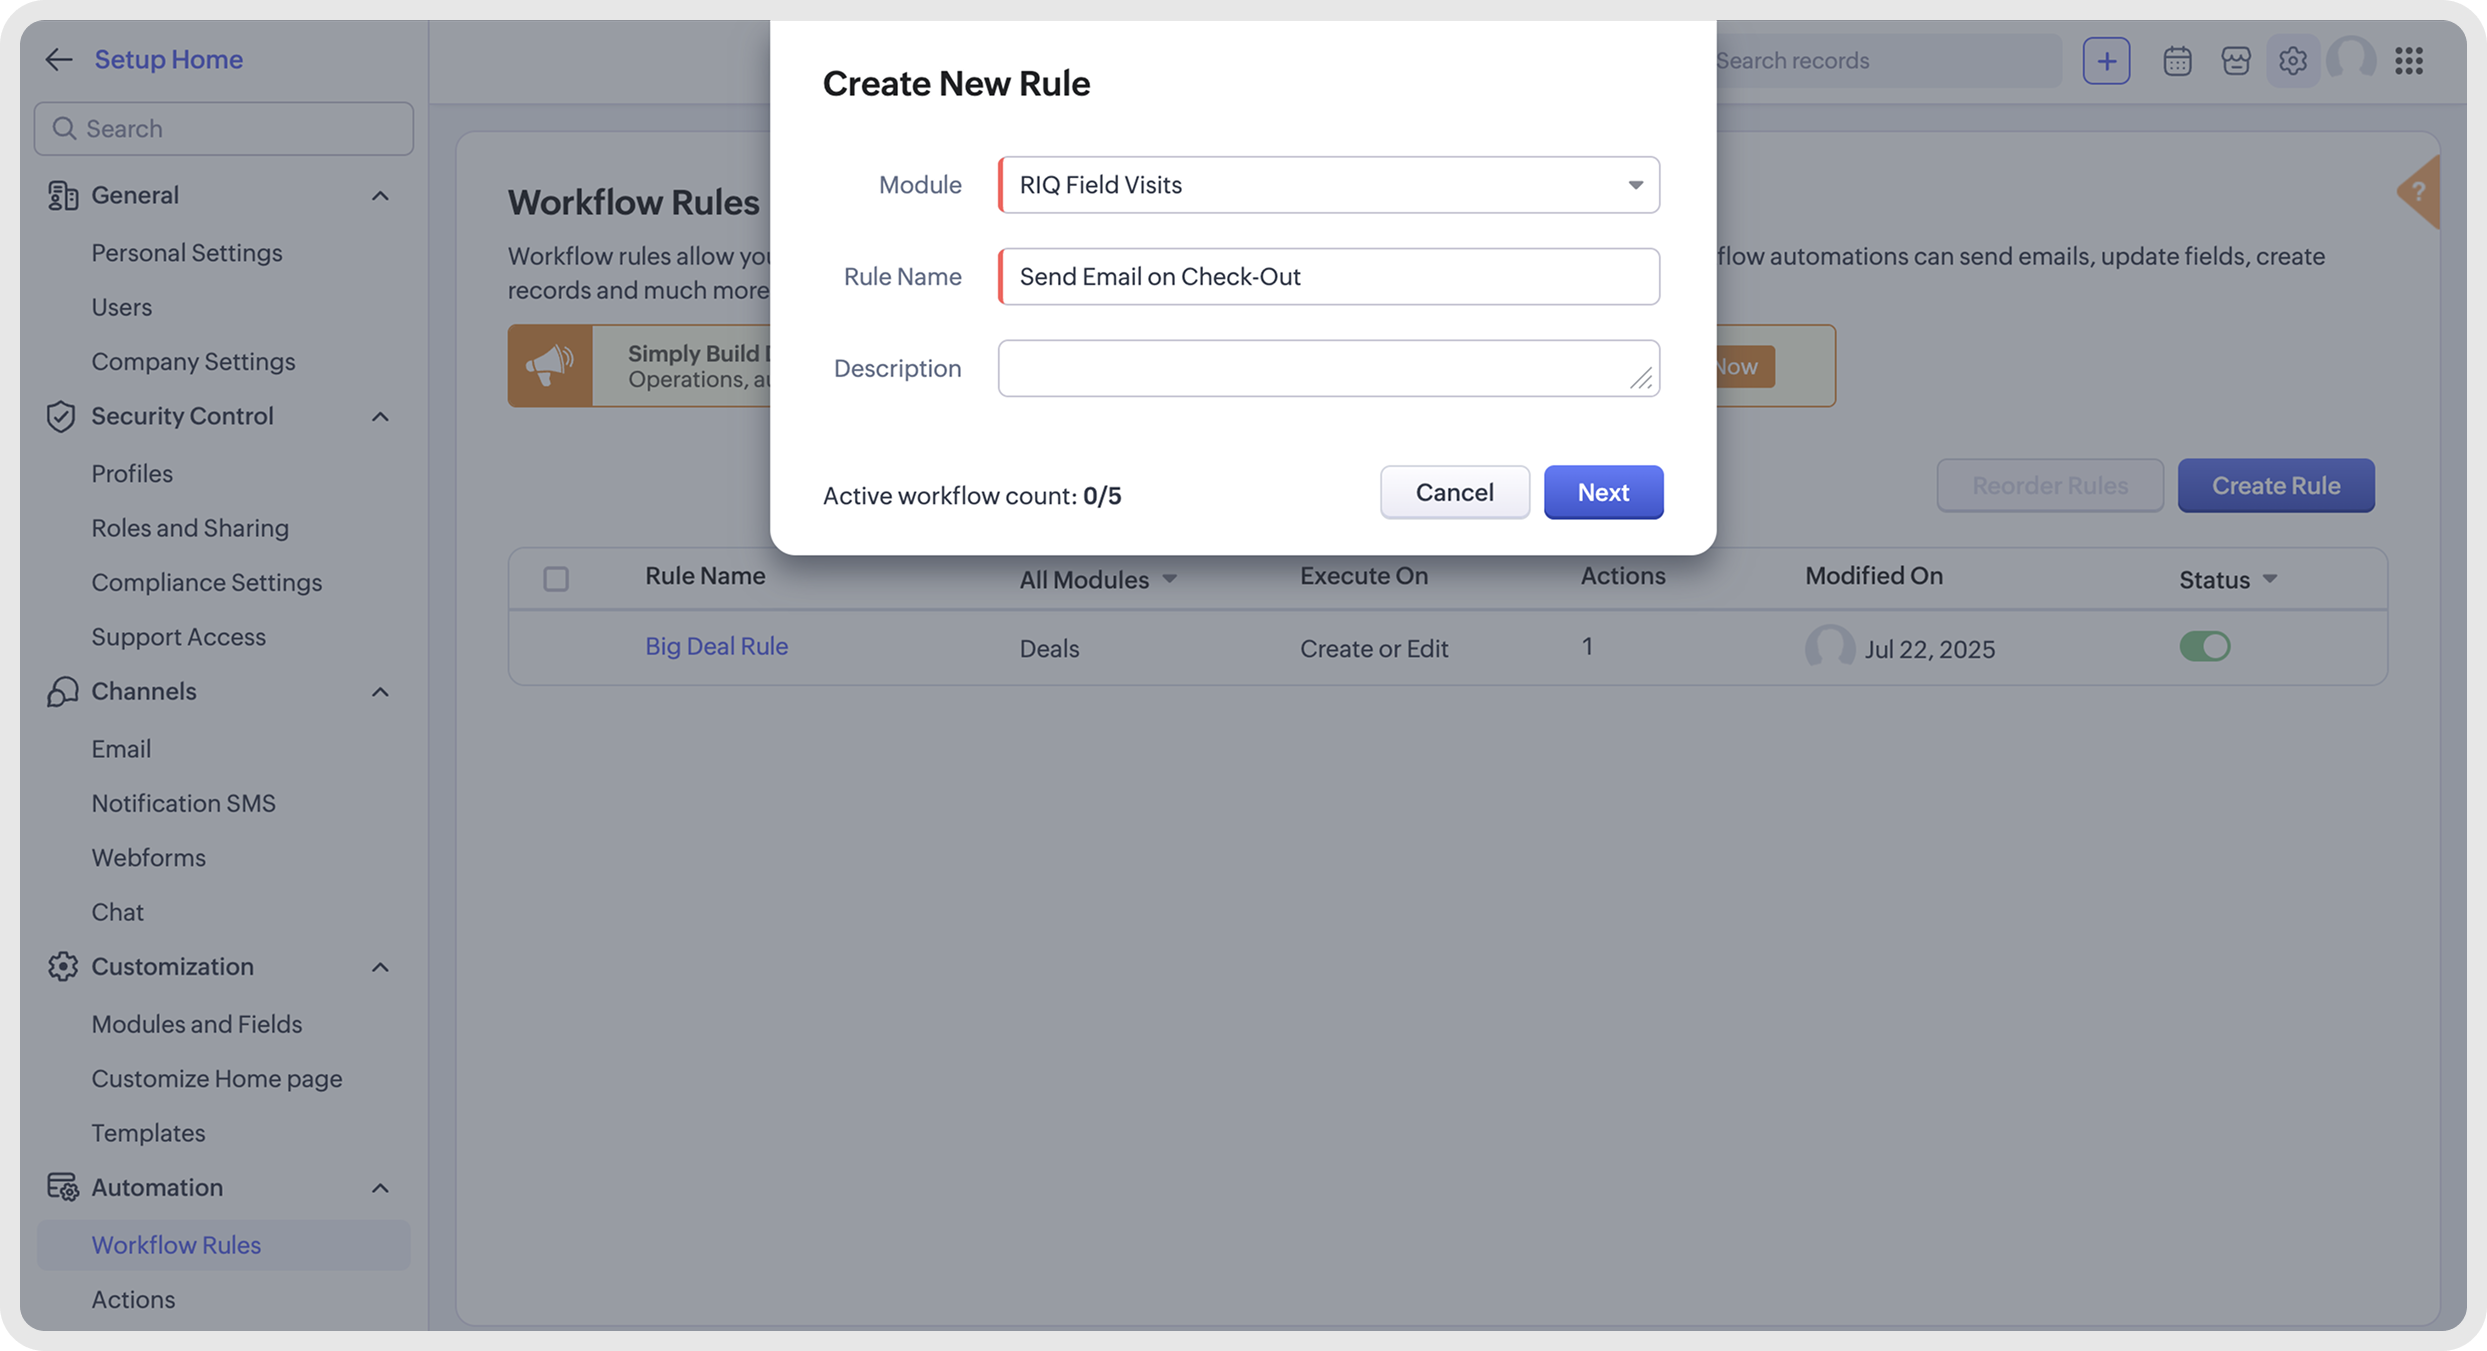Toggle the Big Deal Rule status switch
The width and height of the screenshot is (2487, 1351).
[2204, 647]
